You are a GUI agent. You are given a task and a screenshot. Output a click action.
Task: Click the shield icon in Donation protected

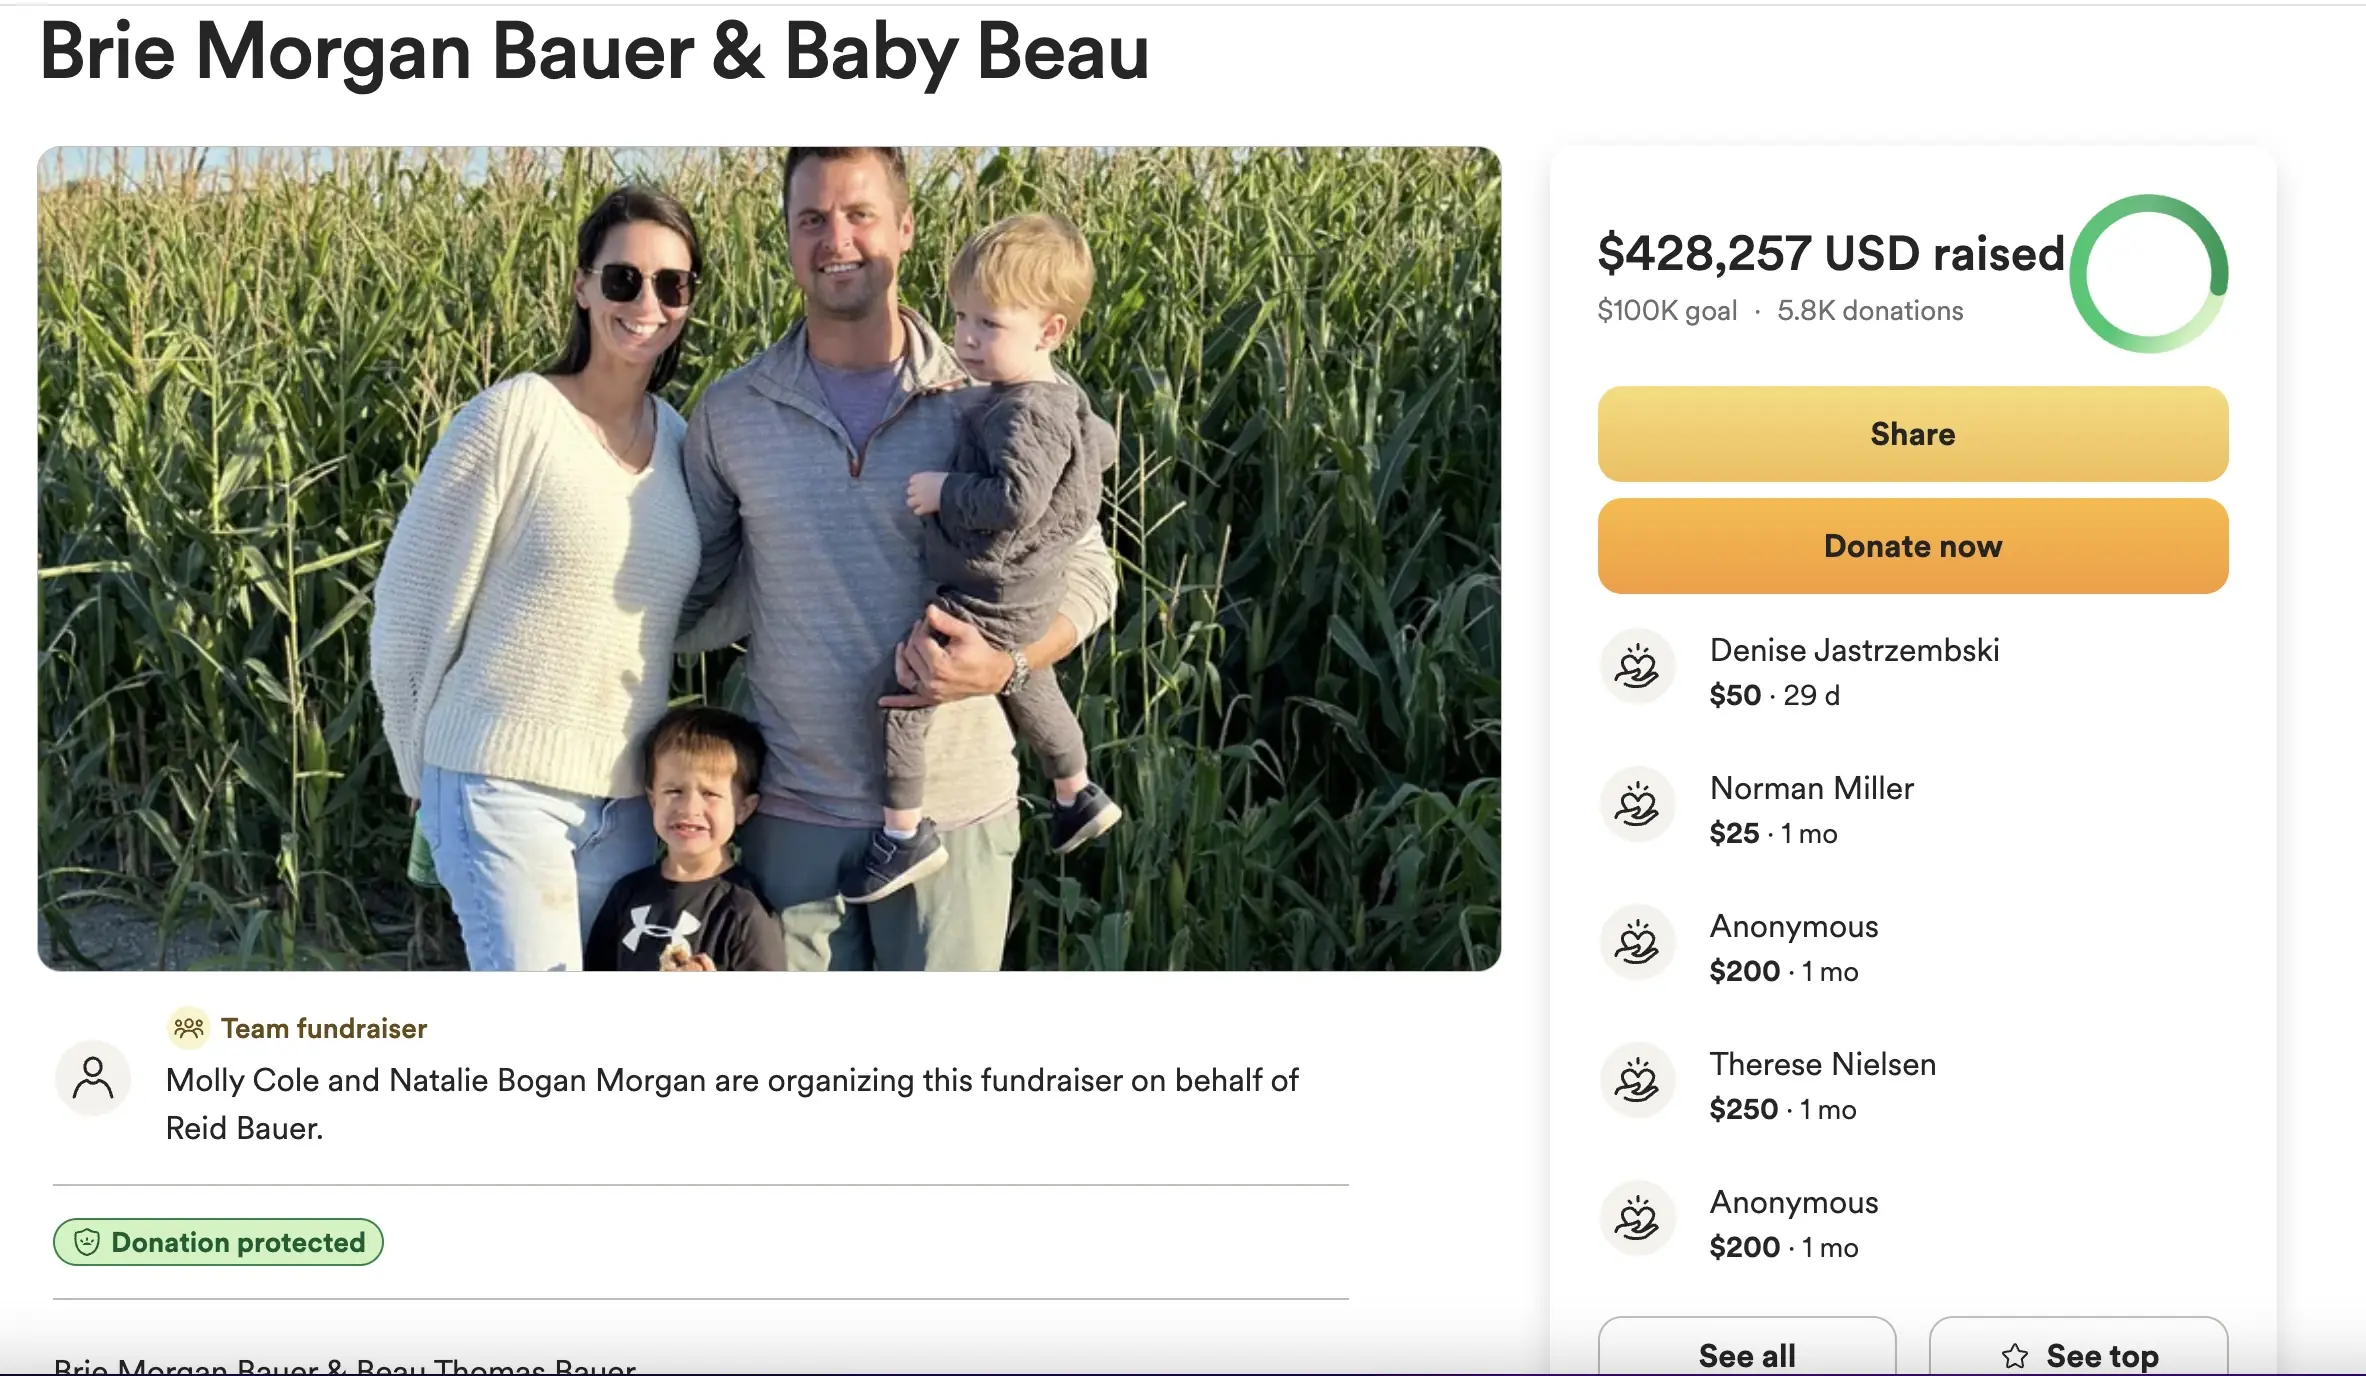tap(88, 1242)
